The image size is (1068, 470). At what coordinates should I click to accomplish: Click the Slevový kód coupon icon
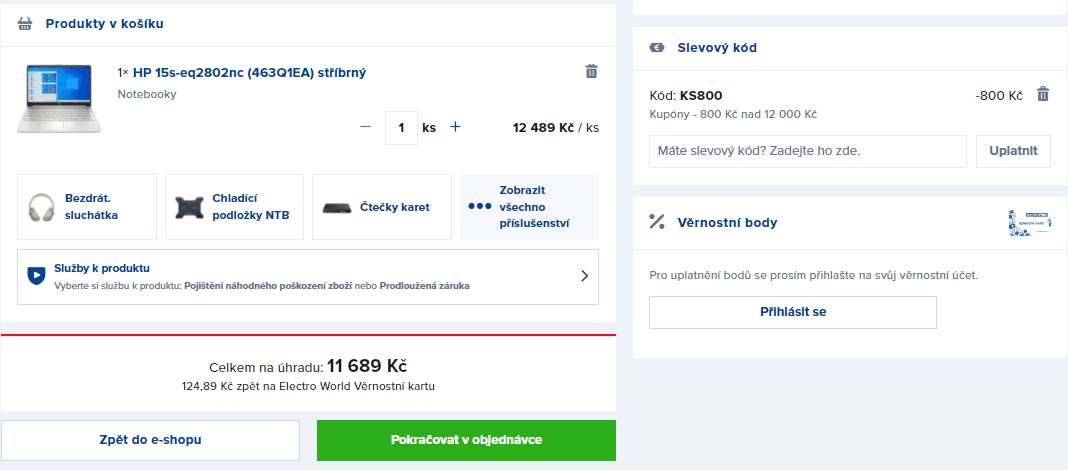tap(657, 48)
